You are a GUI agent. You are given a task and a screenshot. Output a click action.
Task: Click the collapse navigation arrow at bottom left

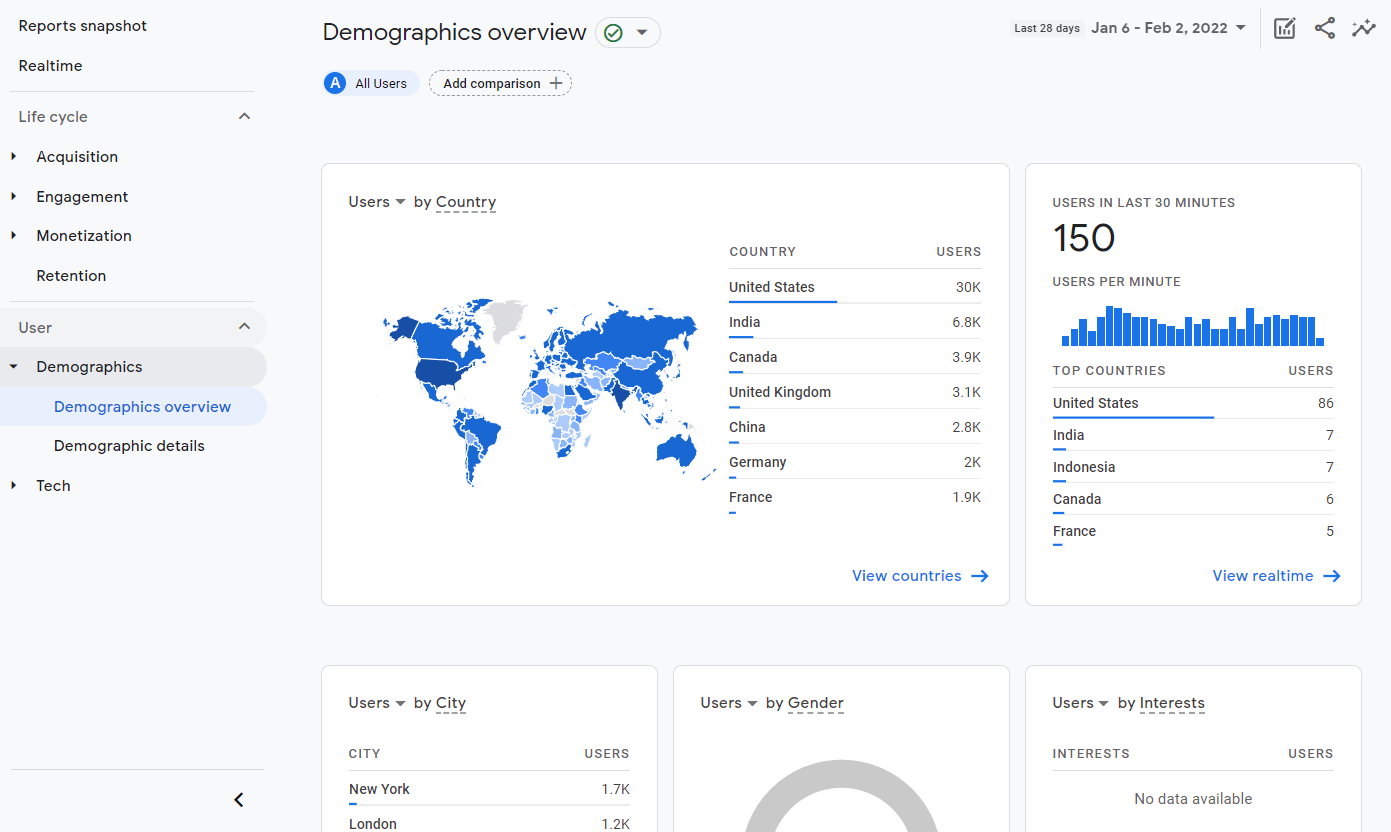point(238,800)
